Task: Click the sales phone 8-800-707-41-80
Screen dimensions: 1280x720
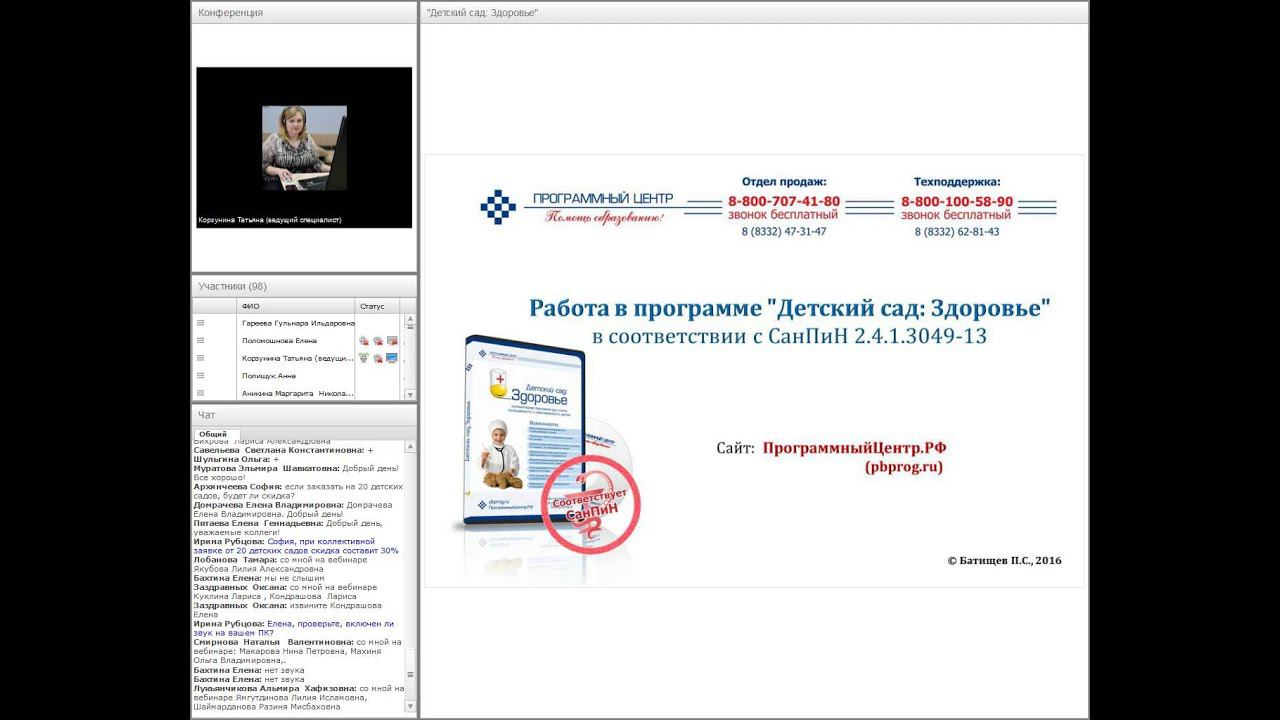Action: 783,201
